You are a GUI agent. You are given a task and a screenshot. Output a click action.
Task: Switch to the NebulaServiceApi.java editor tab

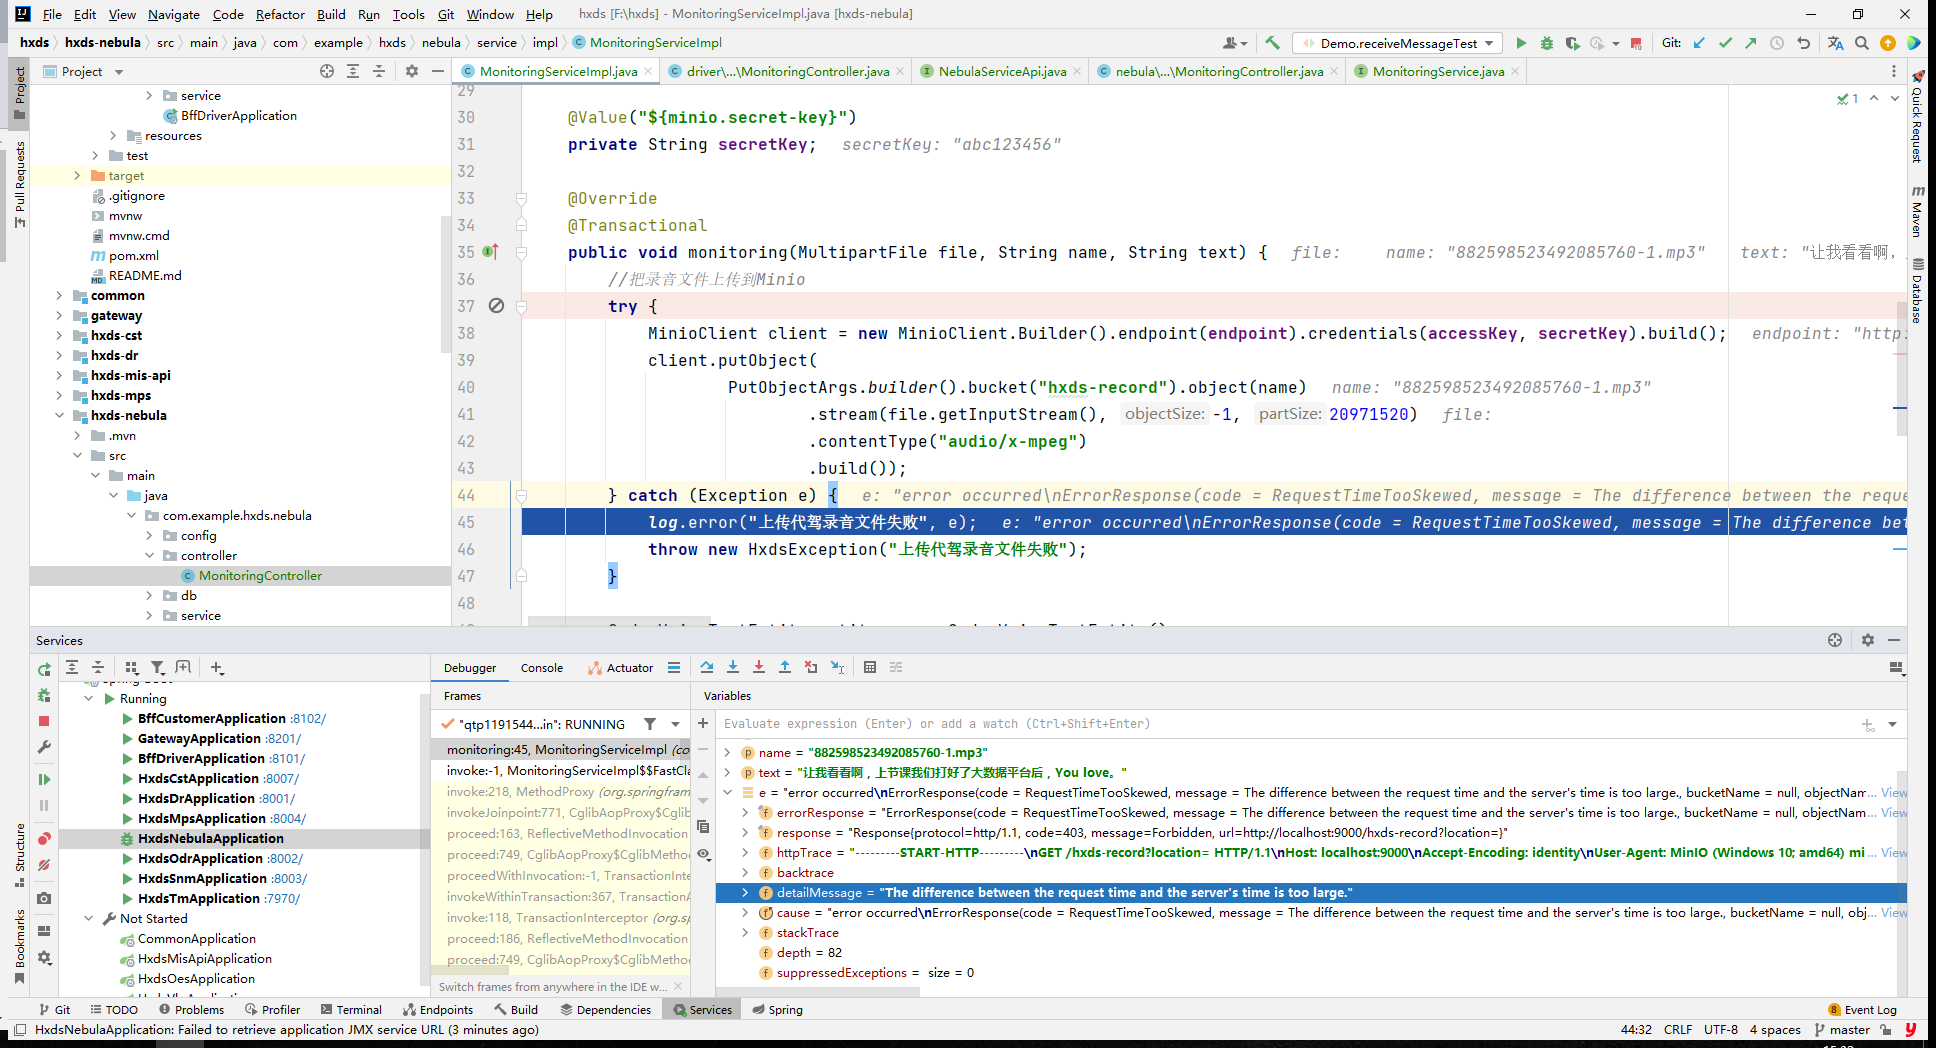tap(1002, 71)
